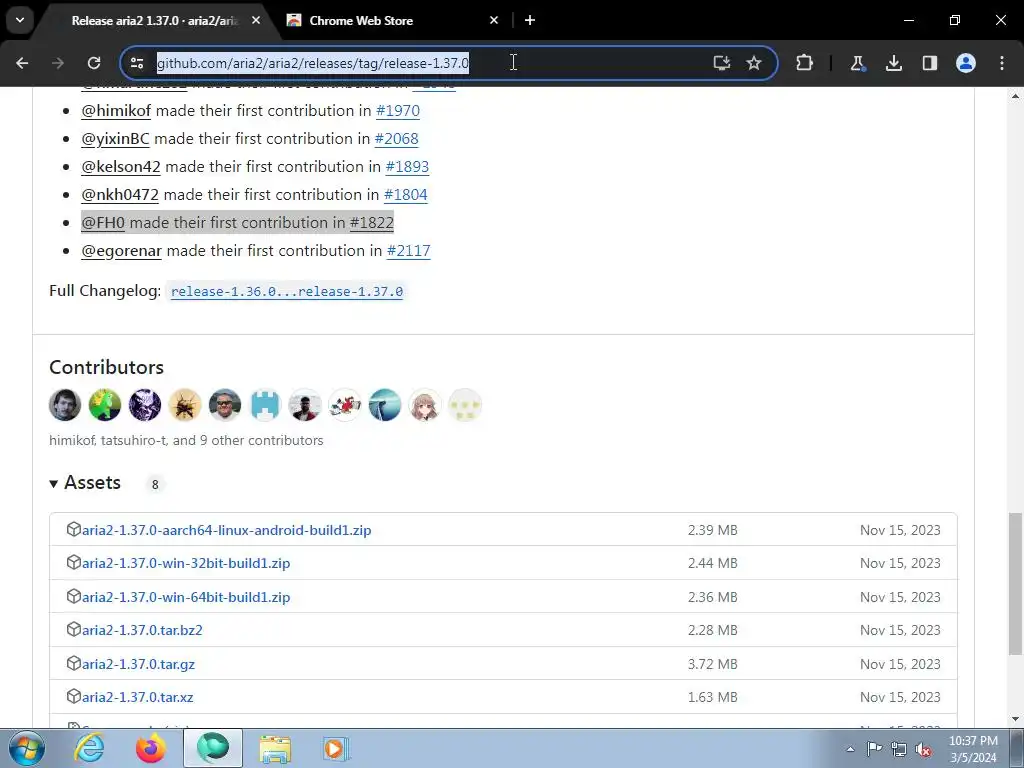Viewport: 1024px width, 768px height.
Task: Open the Windows Start menu
Action: click(27, 748)
